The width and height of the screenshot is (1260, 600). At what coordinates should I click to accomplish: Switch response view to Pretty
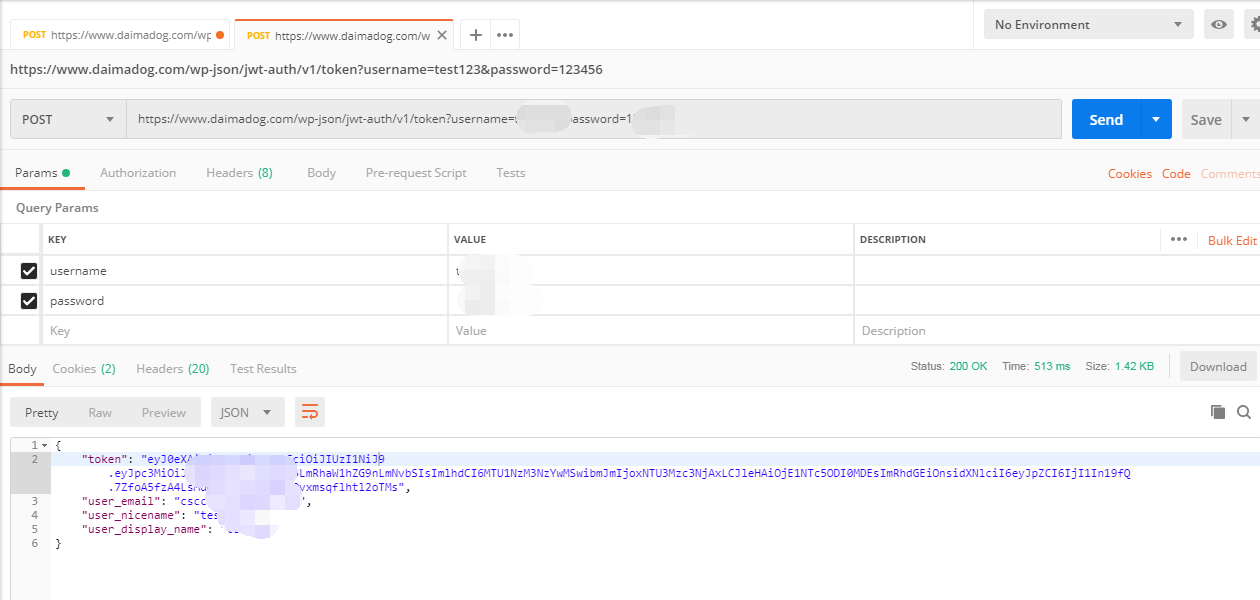42,412
